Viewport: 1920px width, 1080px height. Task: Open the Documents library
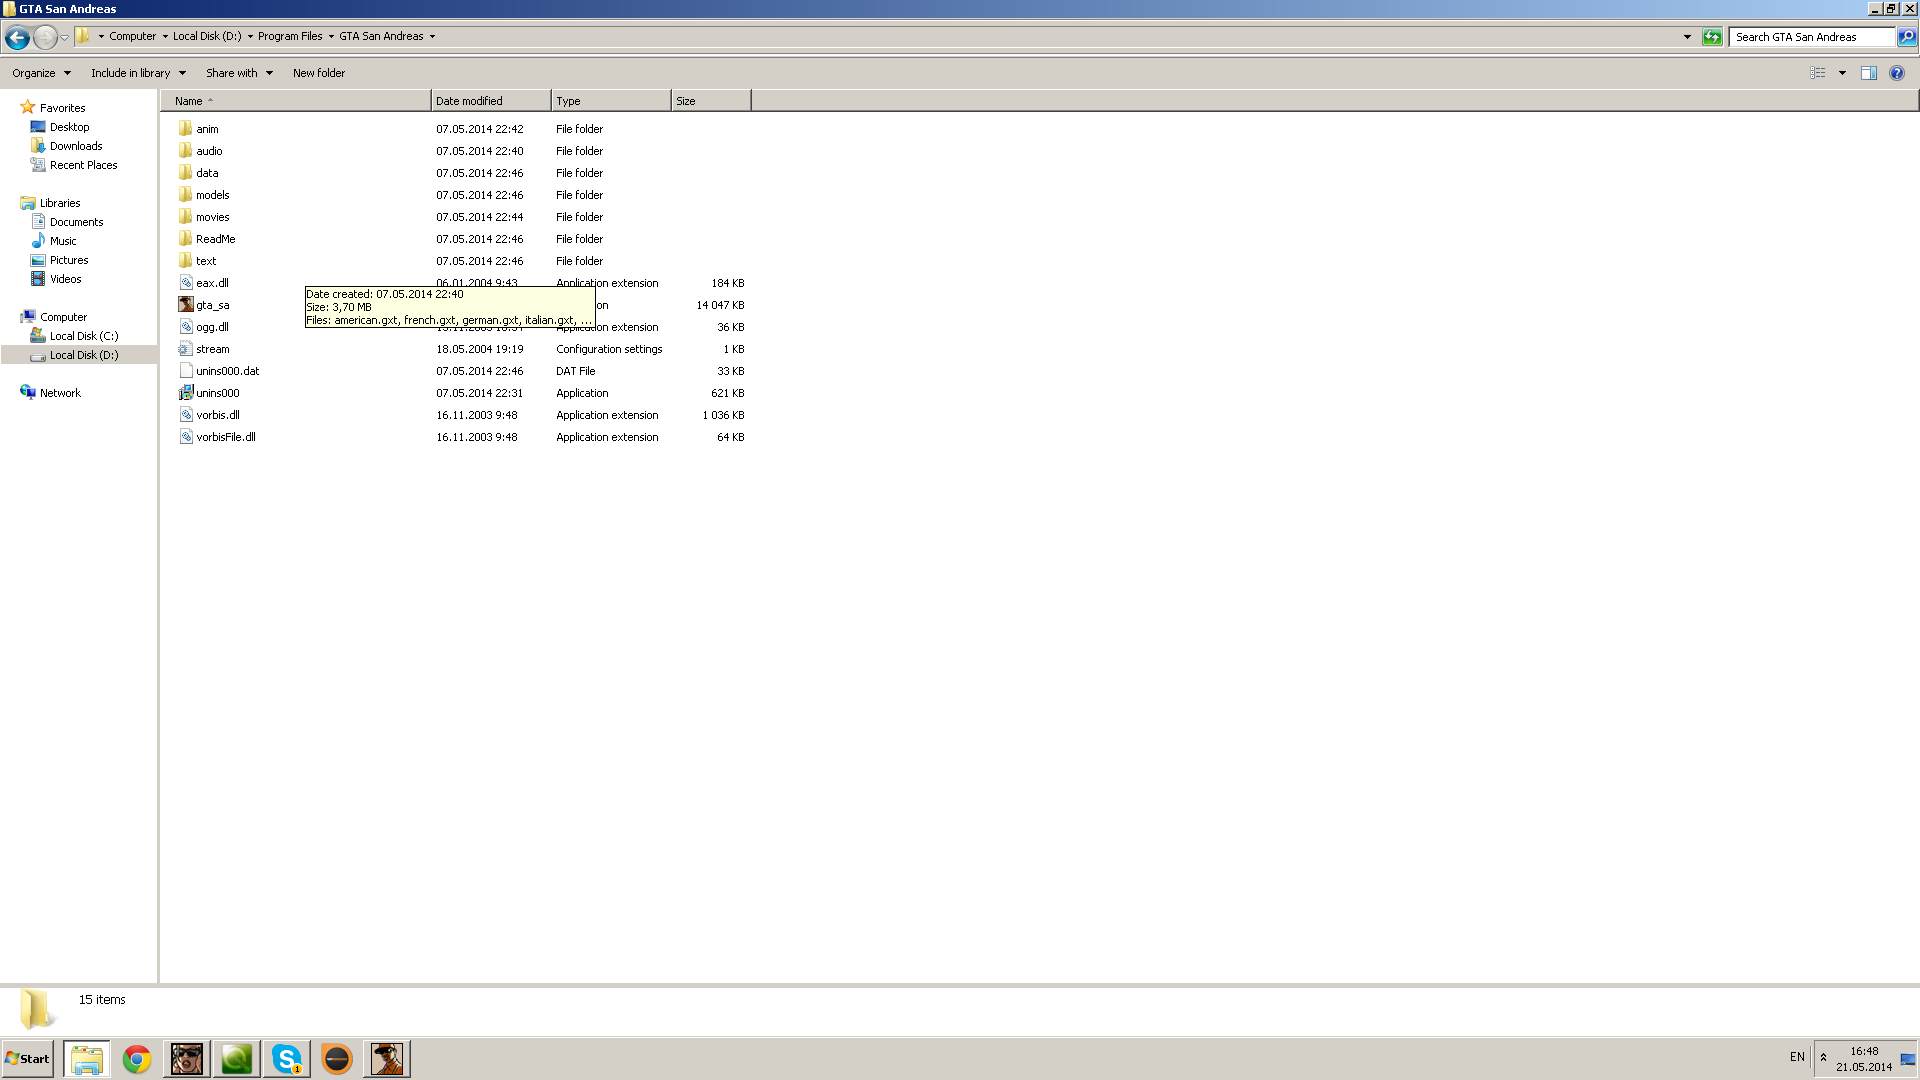(76, 222)
